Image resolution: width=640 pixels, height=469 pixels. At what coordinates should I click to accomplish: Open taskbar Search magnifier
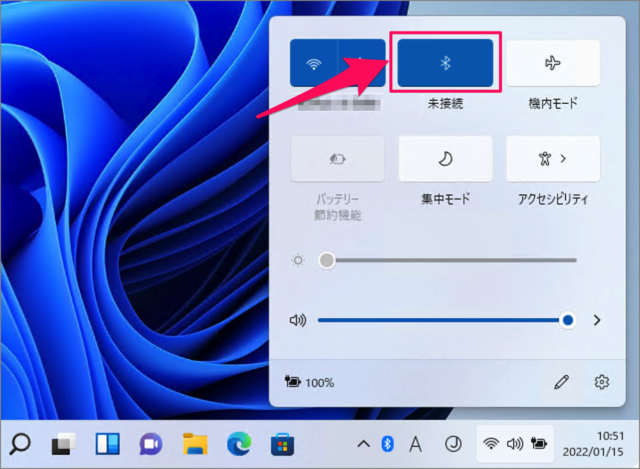20,444
